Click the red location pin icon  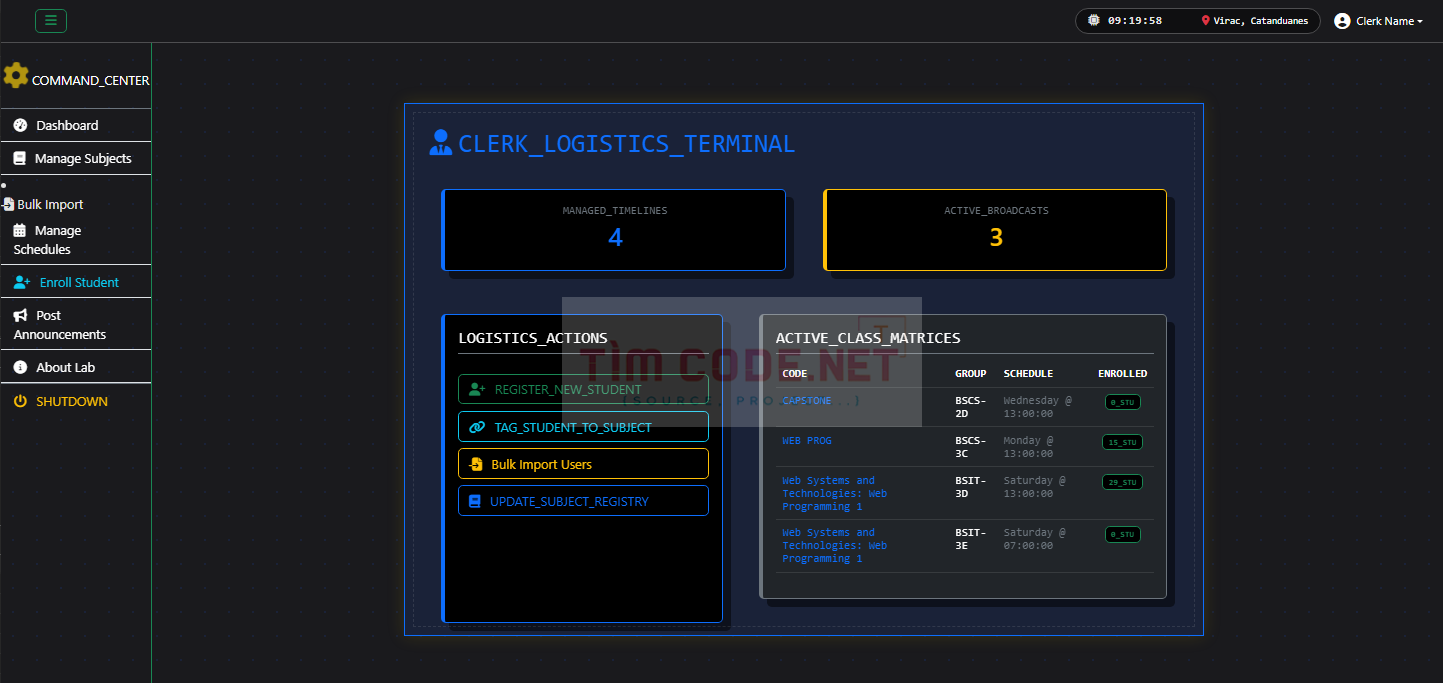click(1205, 21)
